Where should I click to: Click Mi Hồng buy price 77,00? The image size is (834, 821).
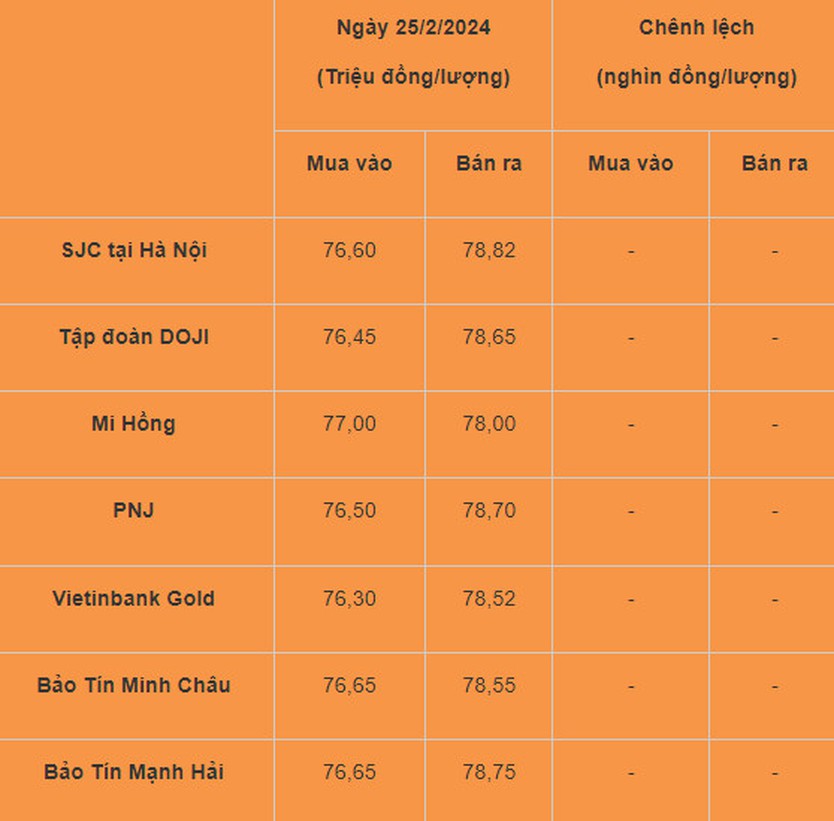349,424
